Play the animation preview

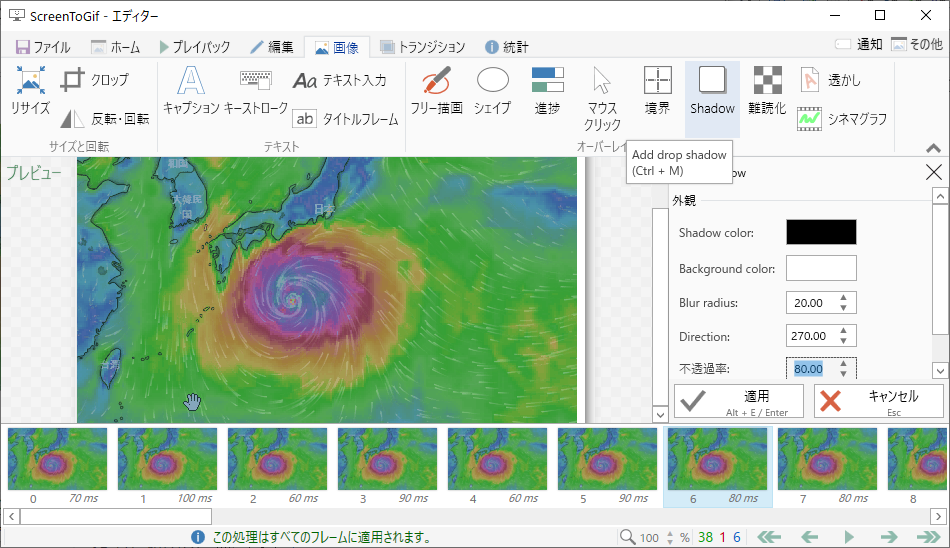[x=849, y=537]
